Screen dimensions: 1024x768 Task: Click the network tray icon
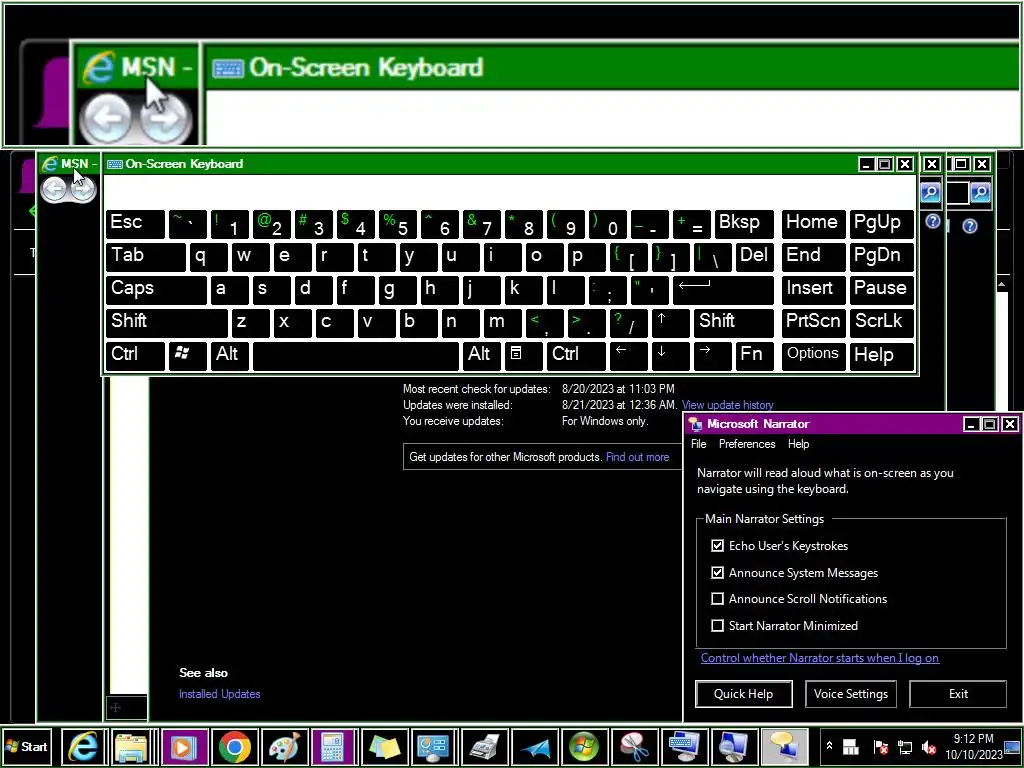905,747
